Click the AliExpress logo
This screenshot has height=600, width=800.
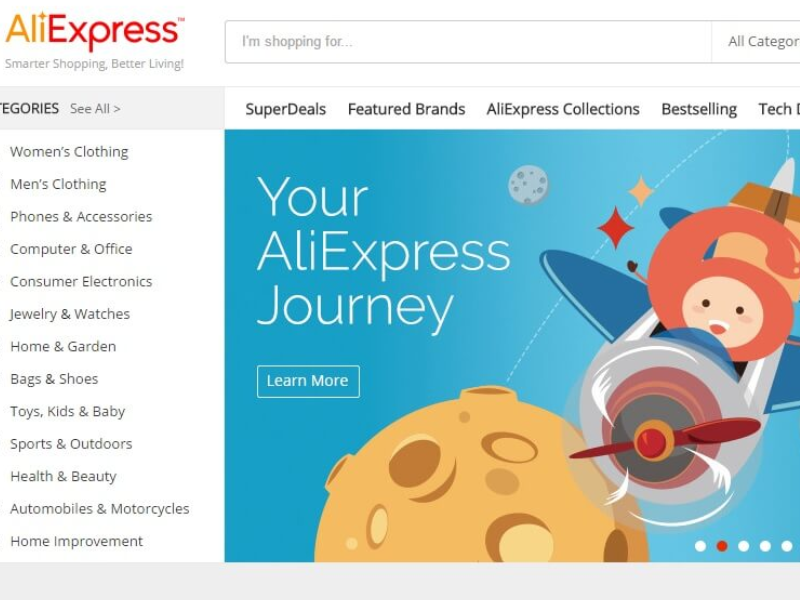[x=95, y=32]
